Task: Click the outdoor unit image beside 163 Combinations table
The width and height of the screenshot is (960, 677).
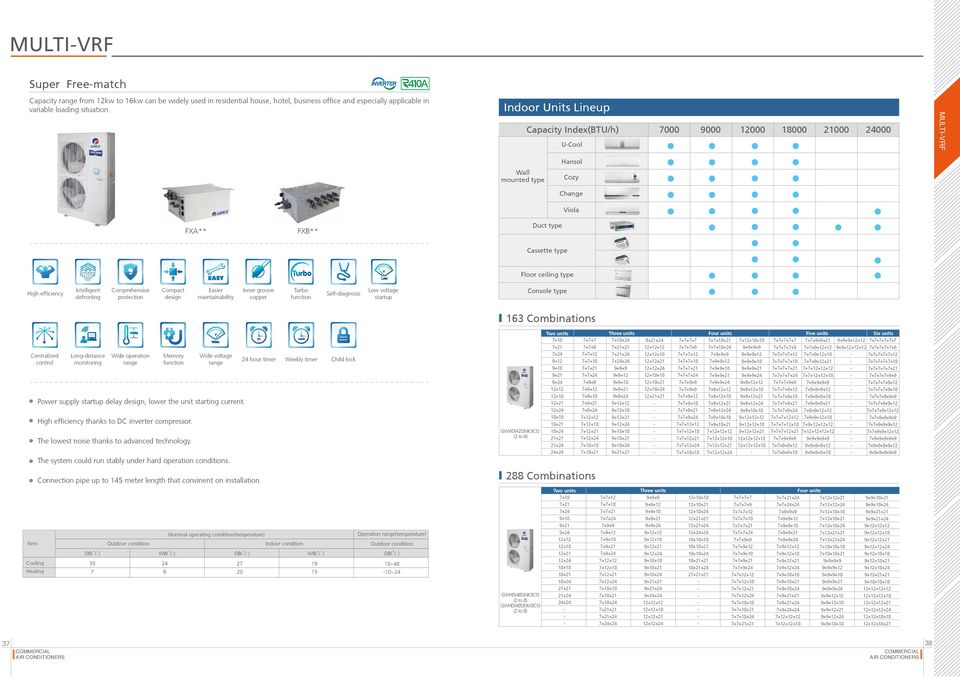Action: pos(520,387)
